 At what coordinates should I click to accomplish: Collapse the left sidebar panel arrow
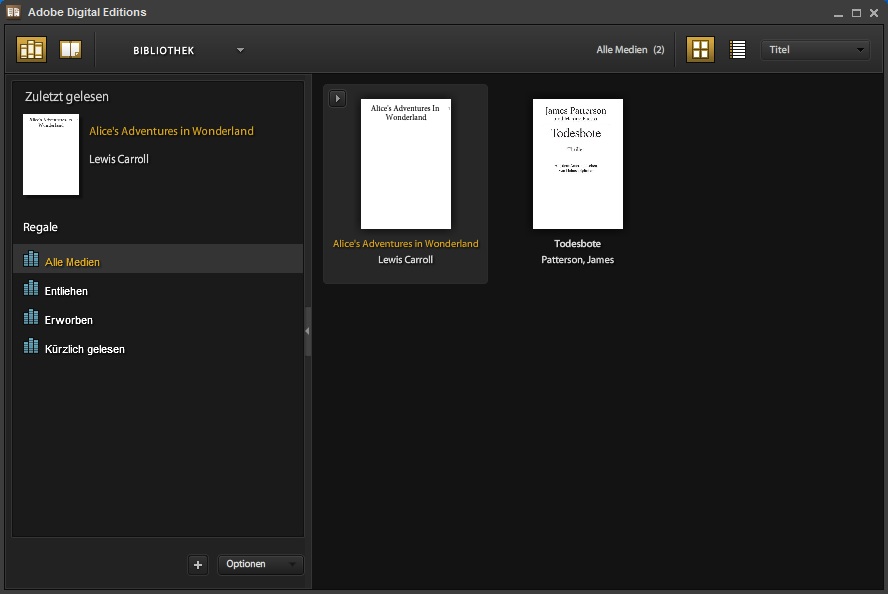(x=308, y=331)
